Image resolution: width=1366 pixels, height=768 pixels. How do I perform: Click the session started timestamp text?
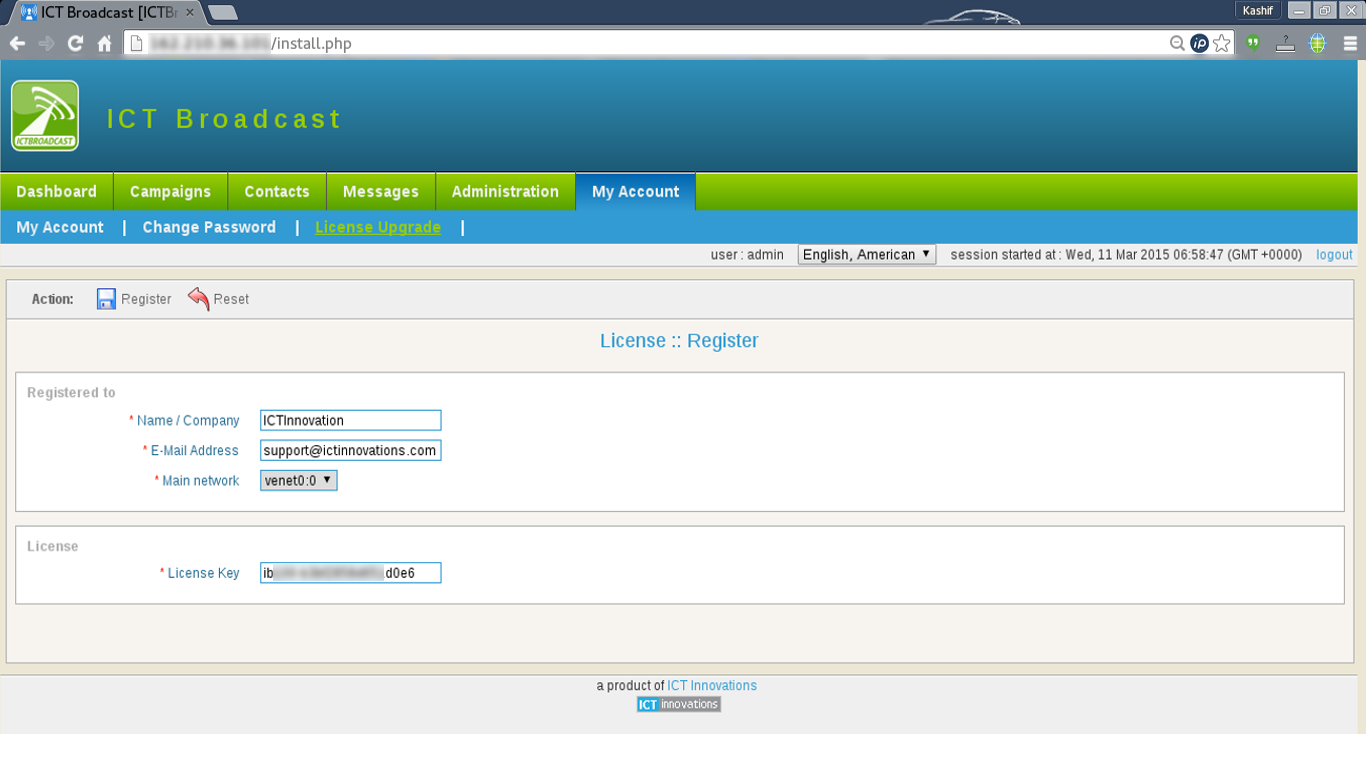pyautogui.click(x=1126, y=255)
